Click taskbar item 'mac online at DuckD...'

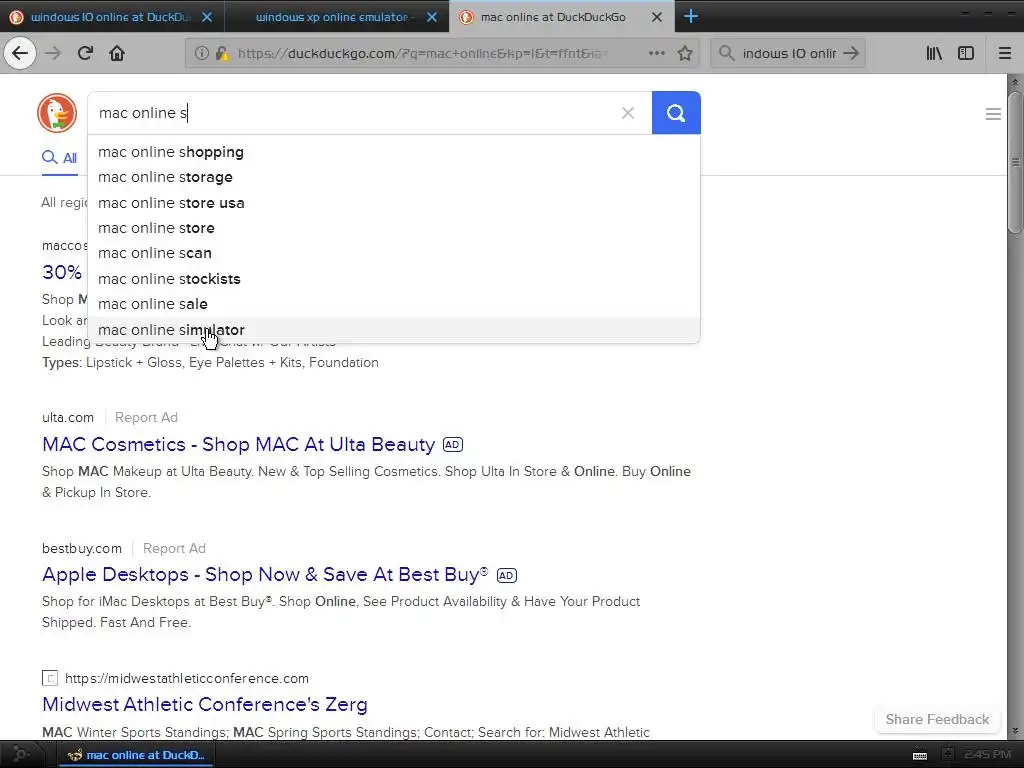tap(136, 755)
